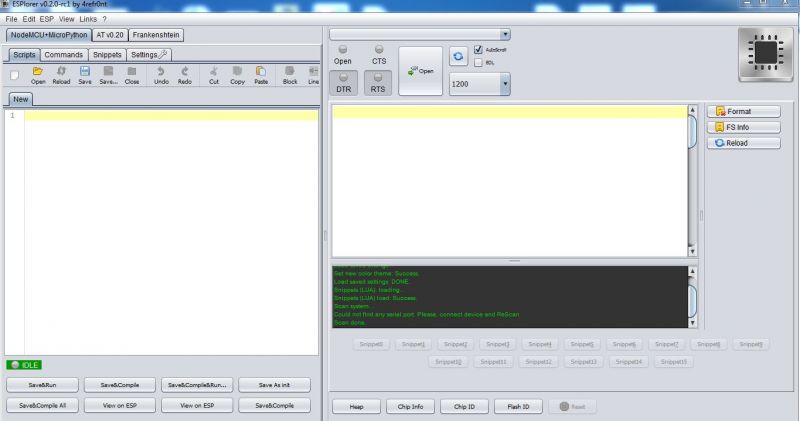
Task: Uncheck the AutoScroll checkbox
Action: (478, 49)
